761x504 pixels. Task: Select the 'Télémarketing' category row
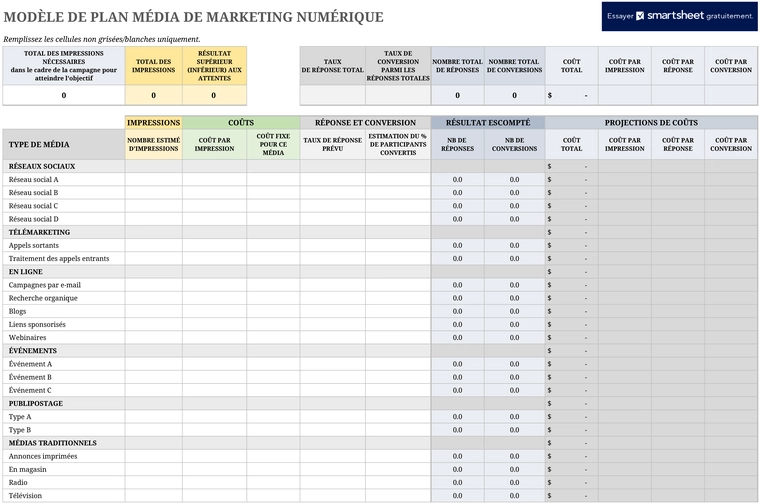380,232
